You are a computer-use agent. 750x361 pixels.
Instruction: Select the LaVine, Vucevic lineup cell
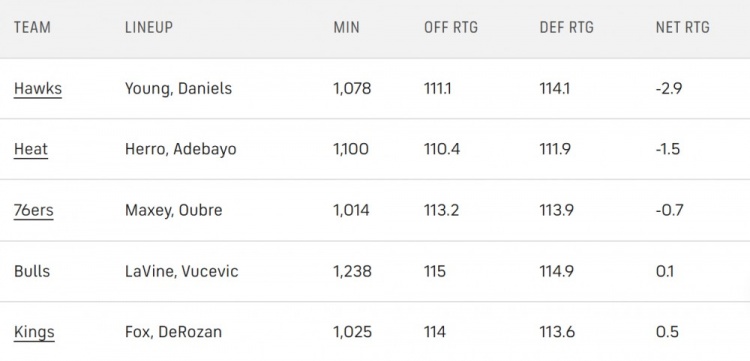click(x=182, y=271)
